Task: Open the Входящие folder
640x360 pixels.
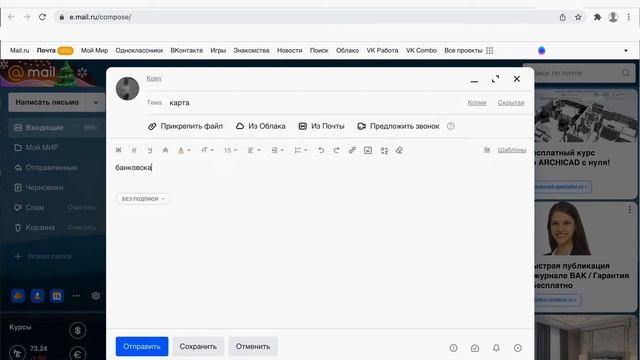Action: pos(56,127)
